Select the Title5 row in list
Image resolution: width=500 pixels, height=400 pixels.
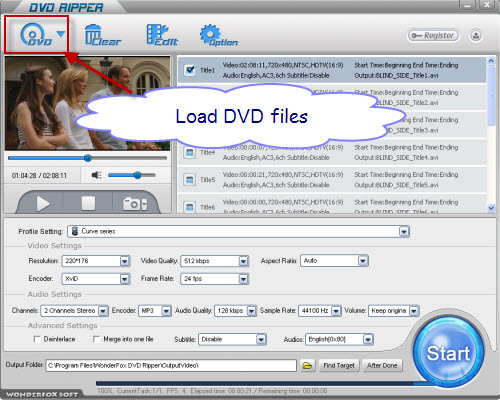click(x=332, y=180)
